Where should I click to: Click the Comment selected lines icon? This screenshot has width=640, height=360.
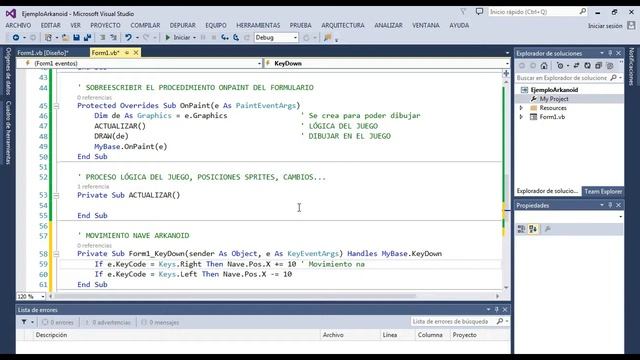tap(102, 38)
